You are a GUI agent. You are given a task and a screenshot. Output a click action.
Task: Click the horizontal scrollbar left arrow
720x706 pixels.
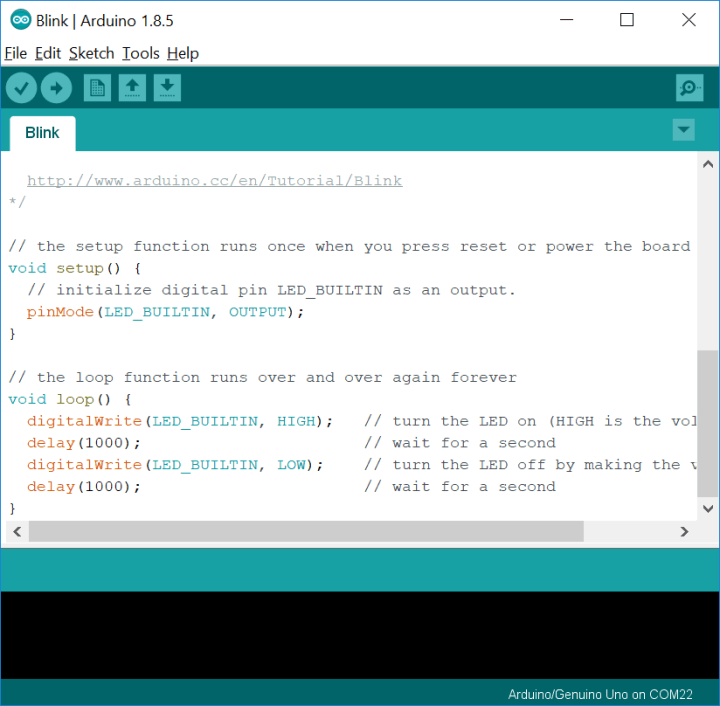(14, 532)
